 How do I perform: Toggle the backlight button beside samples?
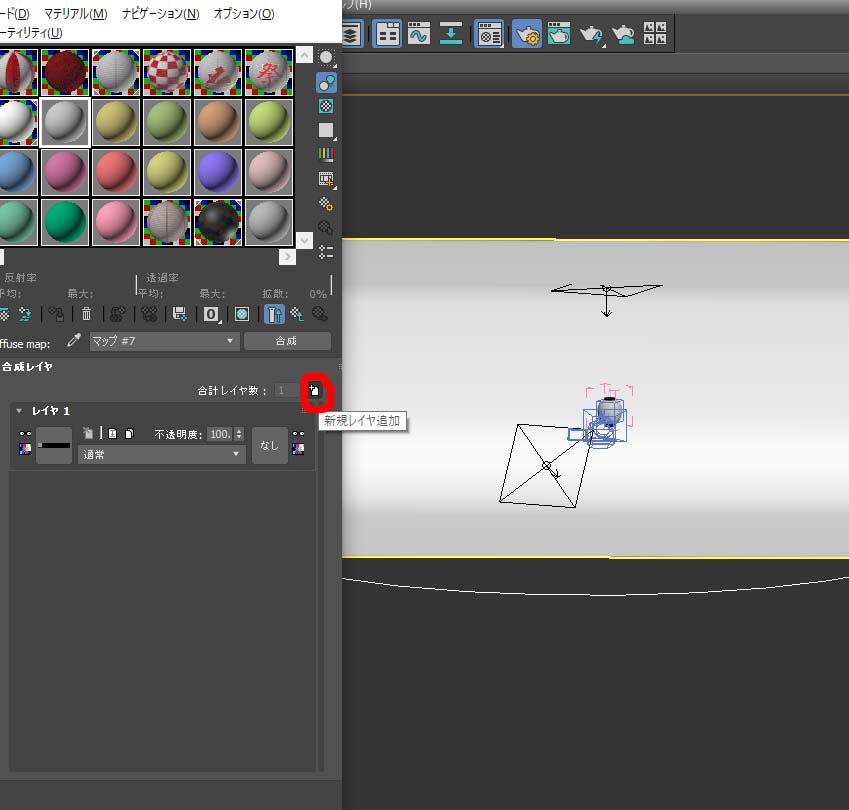pos(326,82)
